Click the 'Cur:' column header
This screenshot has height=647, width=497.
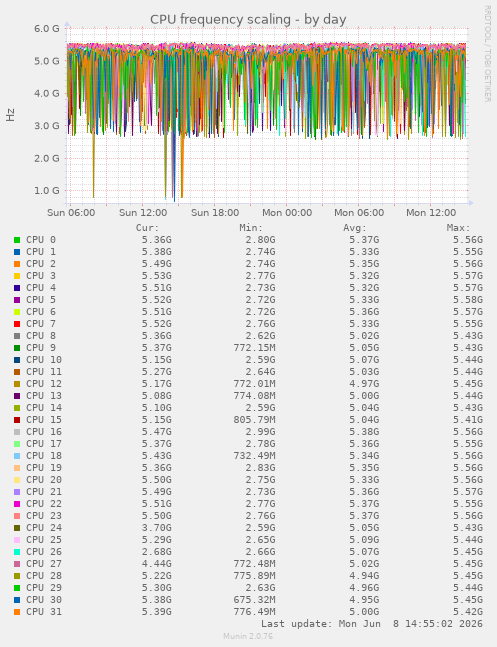pos(147,228)
